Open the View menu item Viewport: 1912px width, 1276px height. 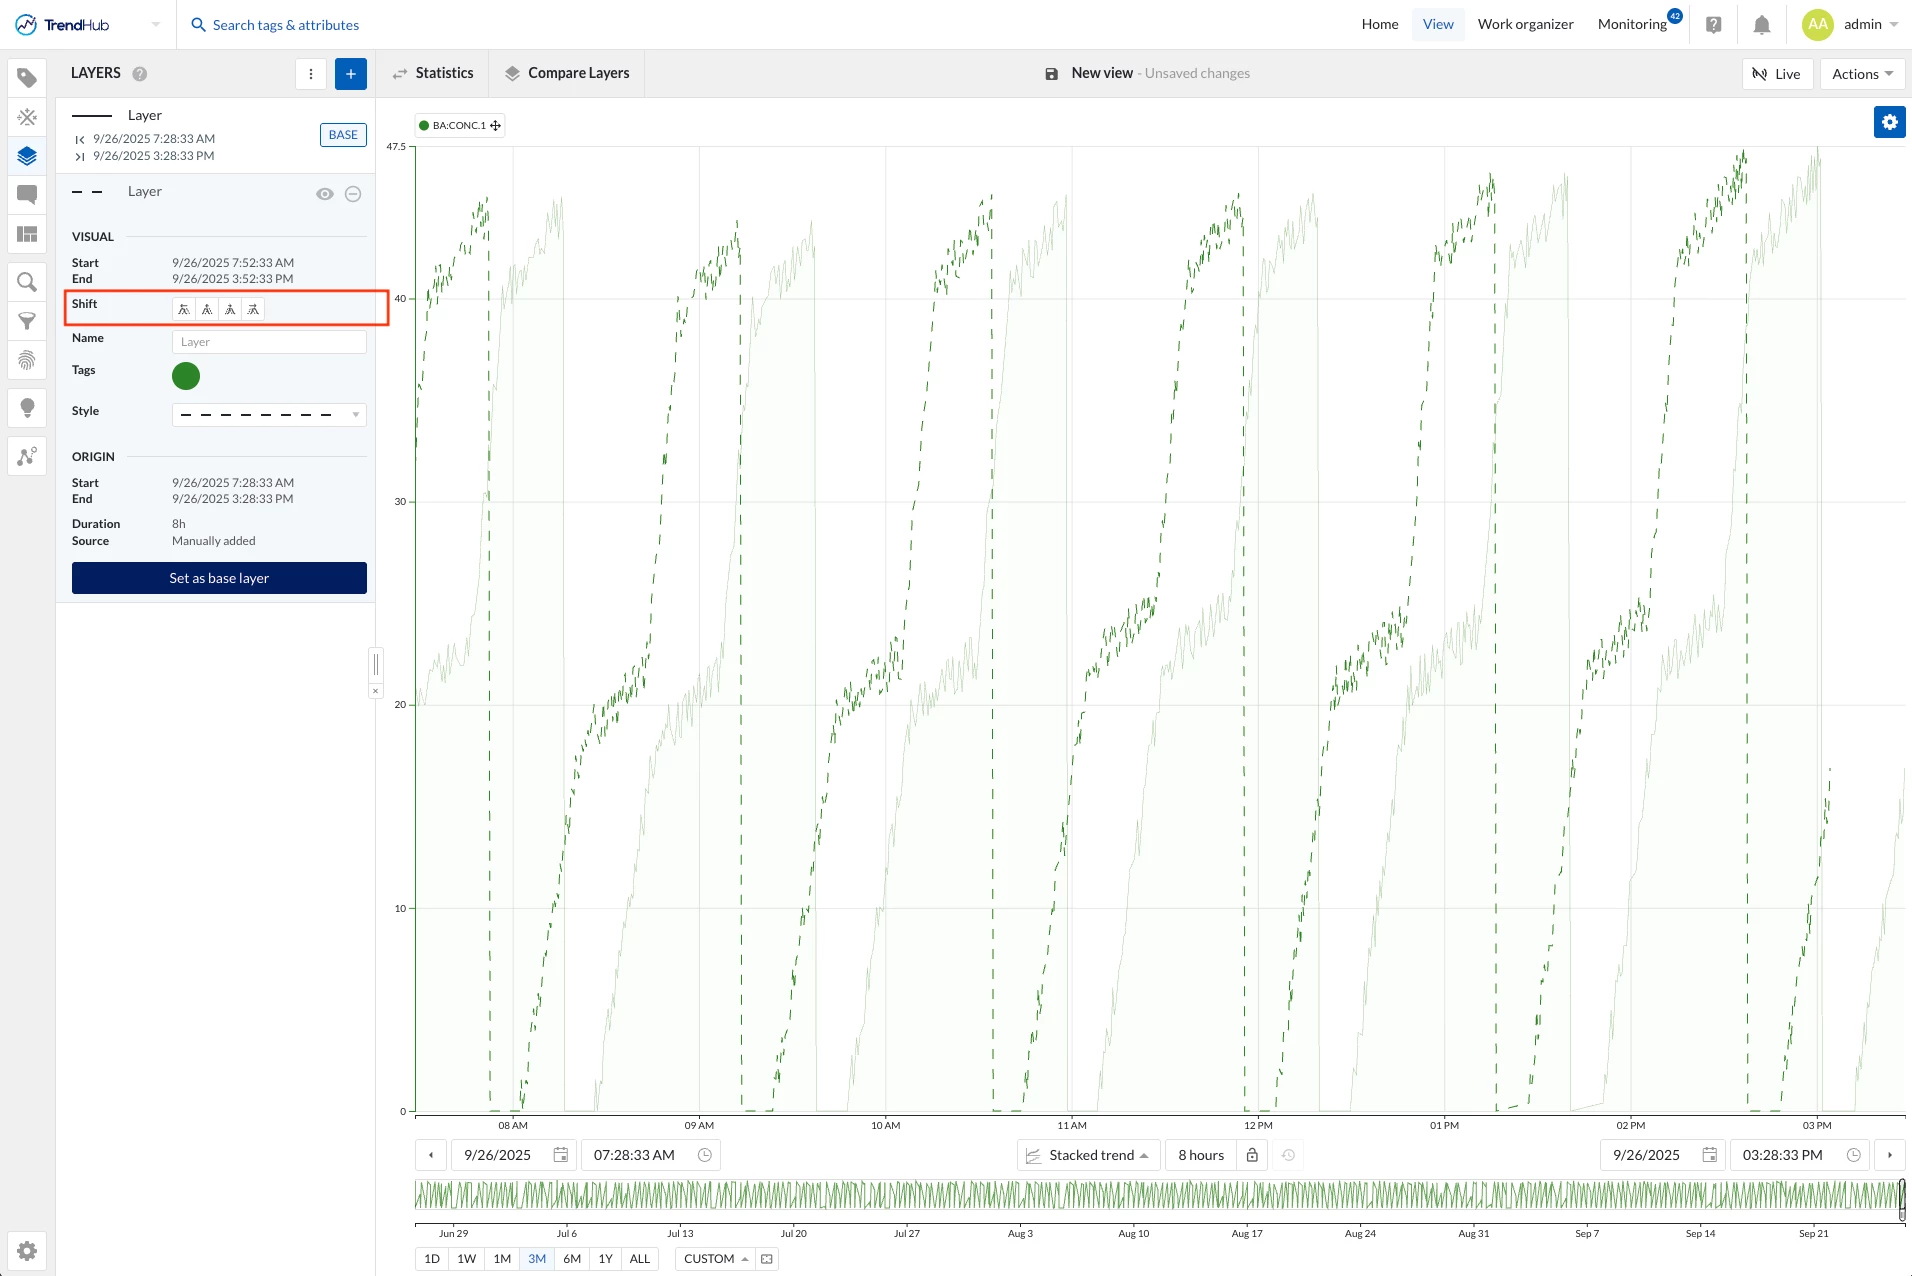tap(1438, 25)
